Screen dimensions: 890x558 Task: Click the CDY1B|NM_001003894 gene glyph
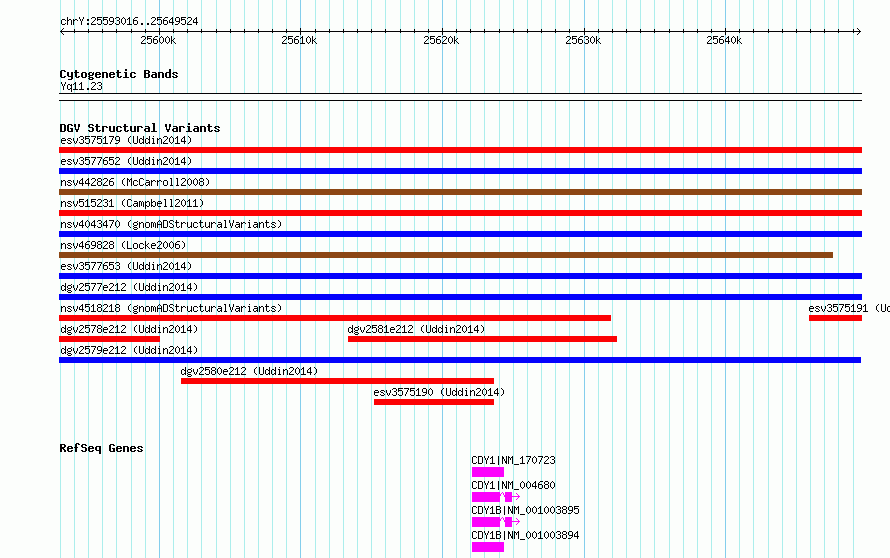[x=488, y=547]
